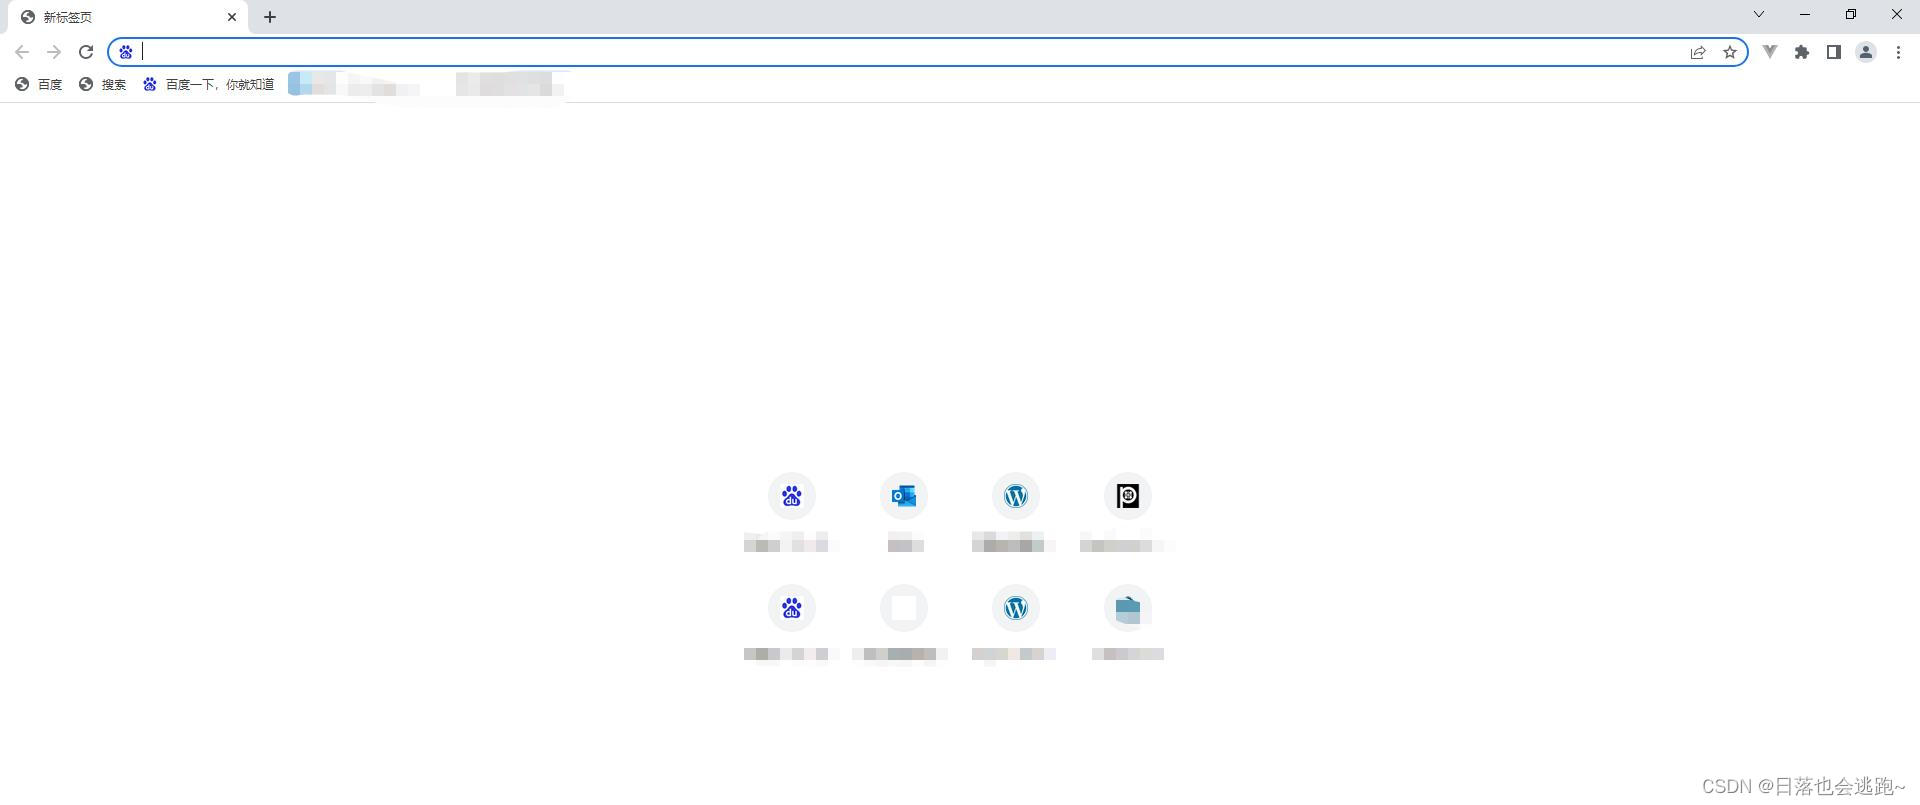Open Chrome three-dot menu
The image size is (1920, 805).
point(1898,52)
